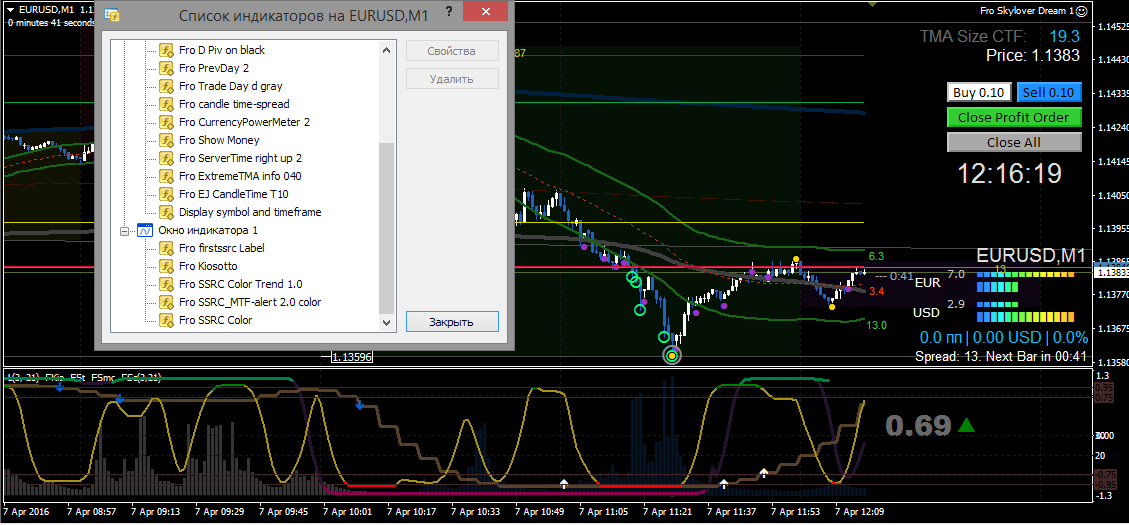The height and width of the screenshot is (525, 1129).
Task: Click the dialog help question mark
Action: point(449,11)
